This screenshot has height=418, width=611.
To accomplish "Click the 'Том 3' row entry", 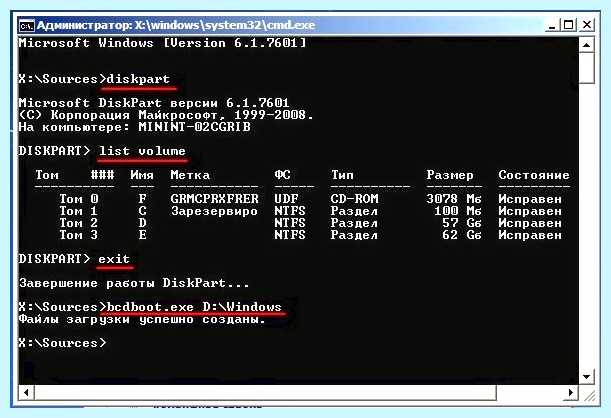I will point(79,235).
